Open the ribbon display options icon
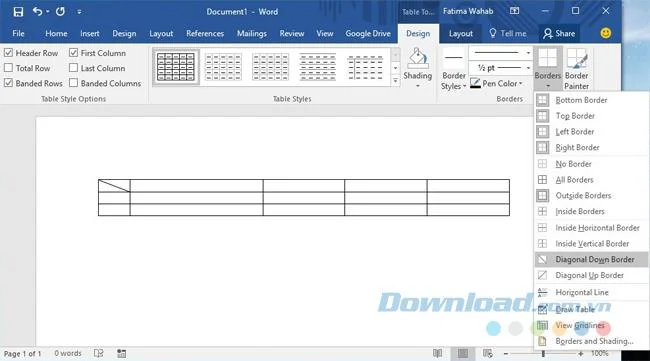Viewport: 650px width, 361px height. tap(514, 11)
